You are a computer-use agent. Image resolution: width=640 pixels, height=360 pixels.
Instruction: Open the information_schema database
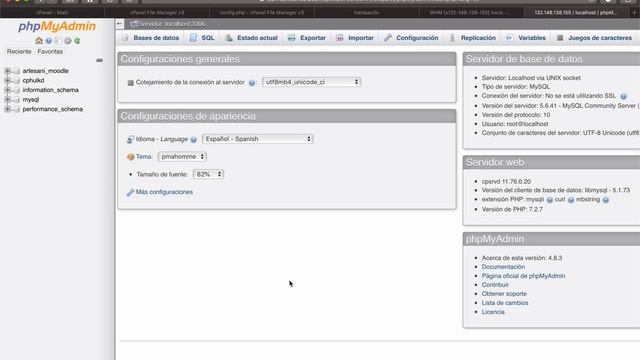pyautogui.click(x=51, y=90)
